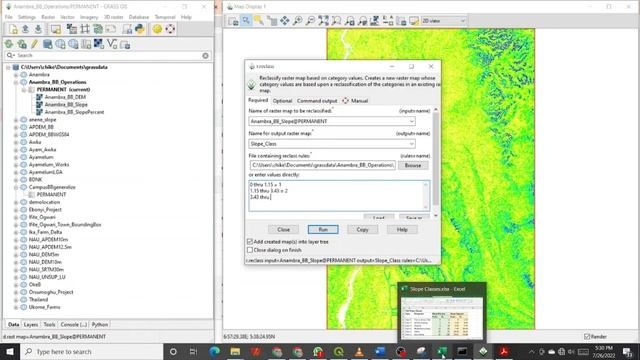Click into the reclass rules text area
The height and width of the screenshot is (360, 640).
click(x=336, y=196)
